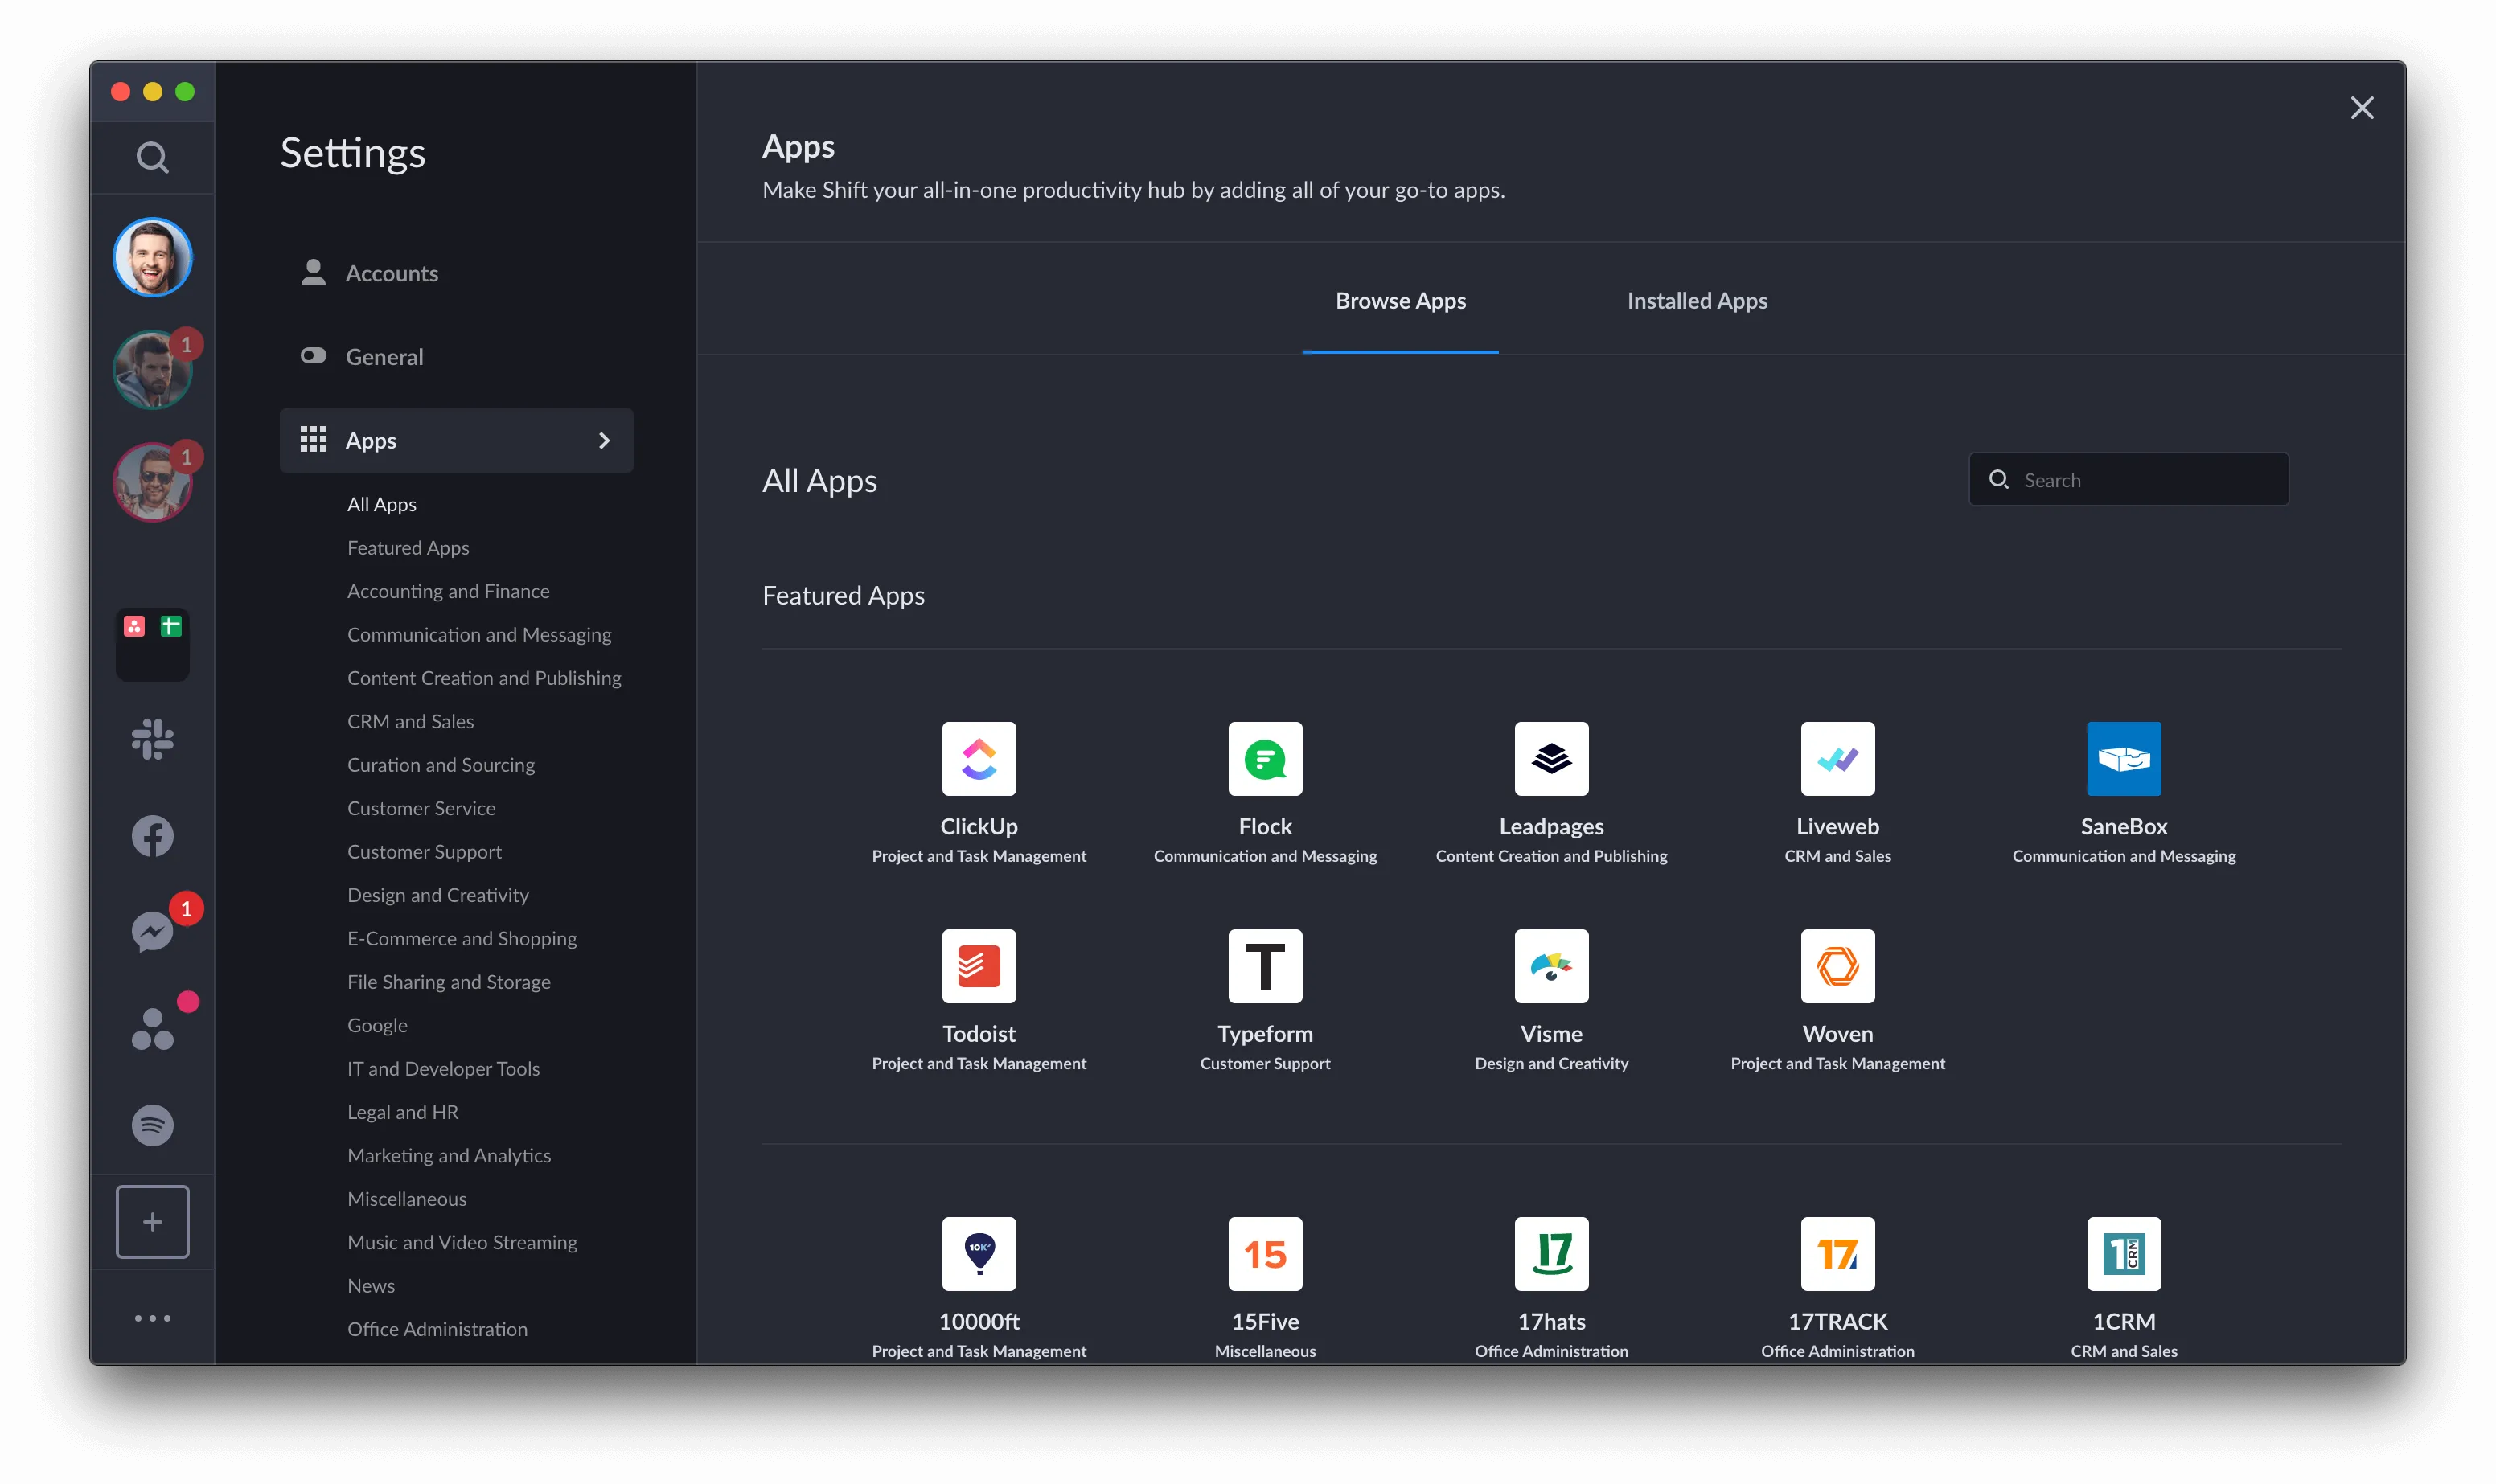This screenshot has height=1484, width=2496.
Task: Open the Woven app icon
Action: tap(1837, 966)
